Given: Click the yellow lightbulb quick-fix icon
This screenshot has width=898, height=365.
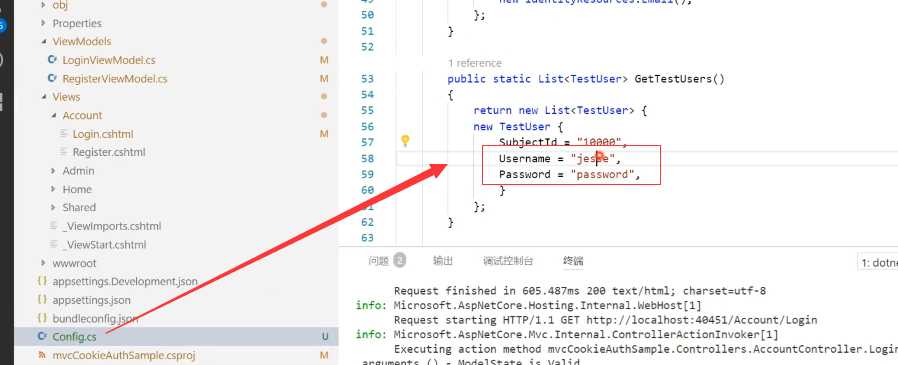Looking at the screenshot, I should (405, 140).
